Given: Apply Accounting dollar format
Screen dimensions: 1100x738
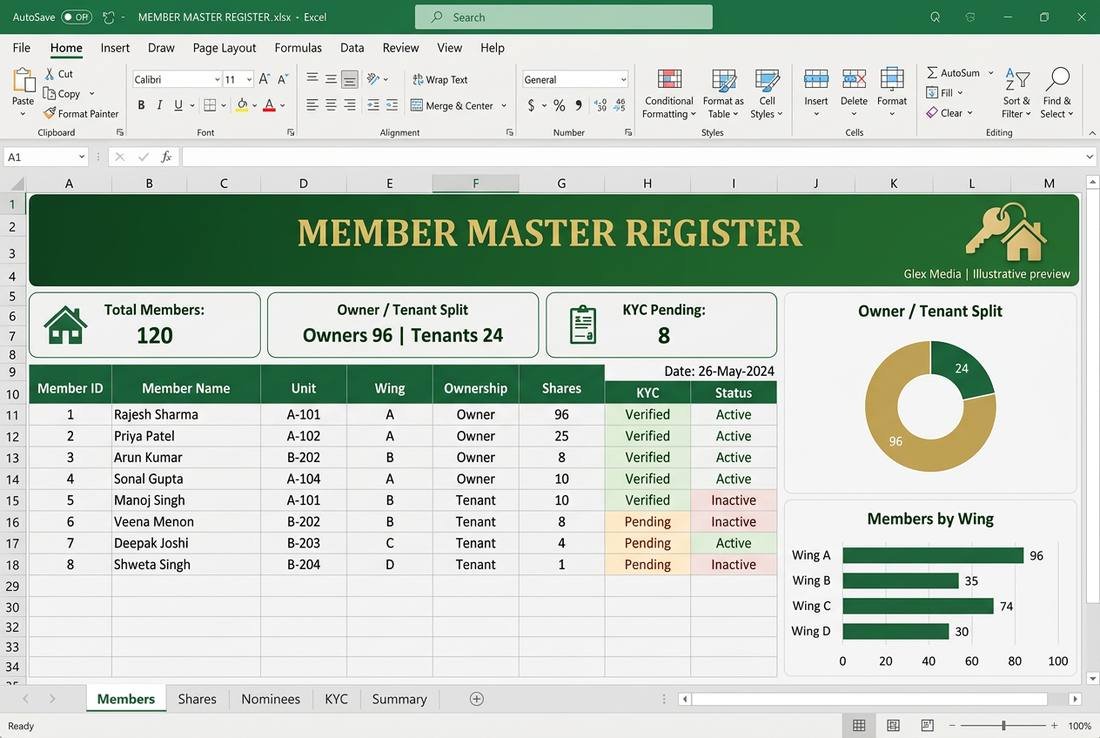Looking at the screenshot, I should (x=531, y=105).
